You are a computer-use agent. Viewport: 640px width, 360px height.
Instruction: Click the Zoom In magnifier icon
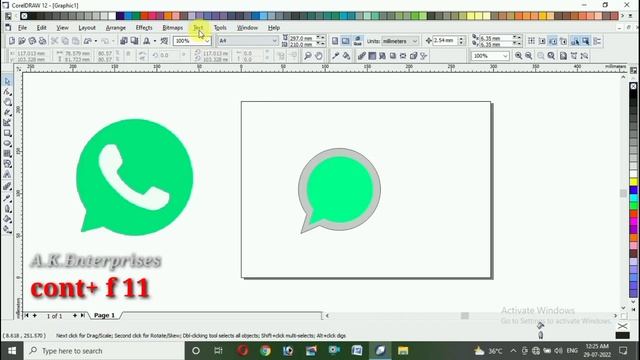518,56
